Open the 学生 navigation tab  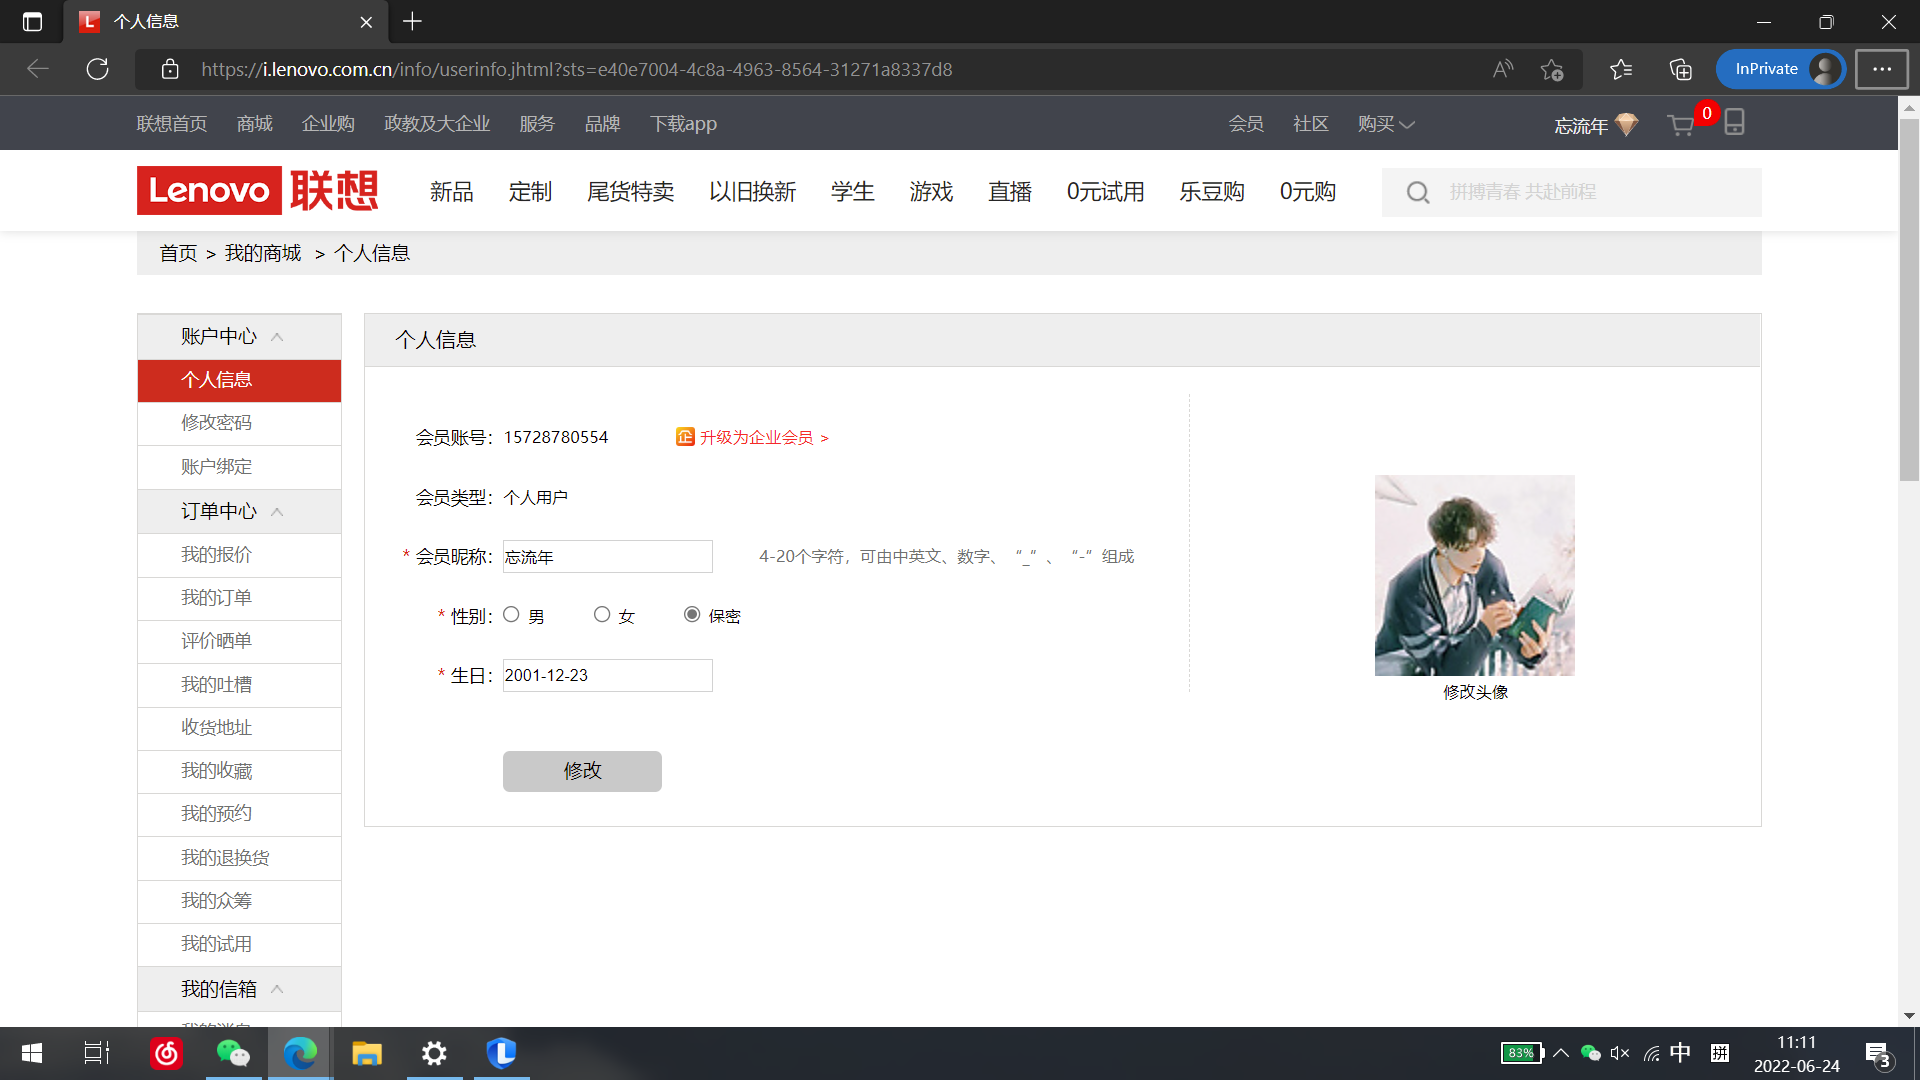pos(853,192)
